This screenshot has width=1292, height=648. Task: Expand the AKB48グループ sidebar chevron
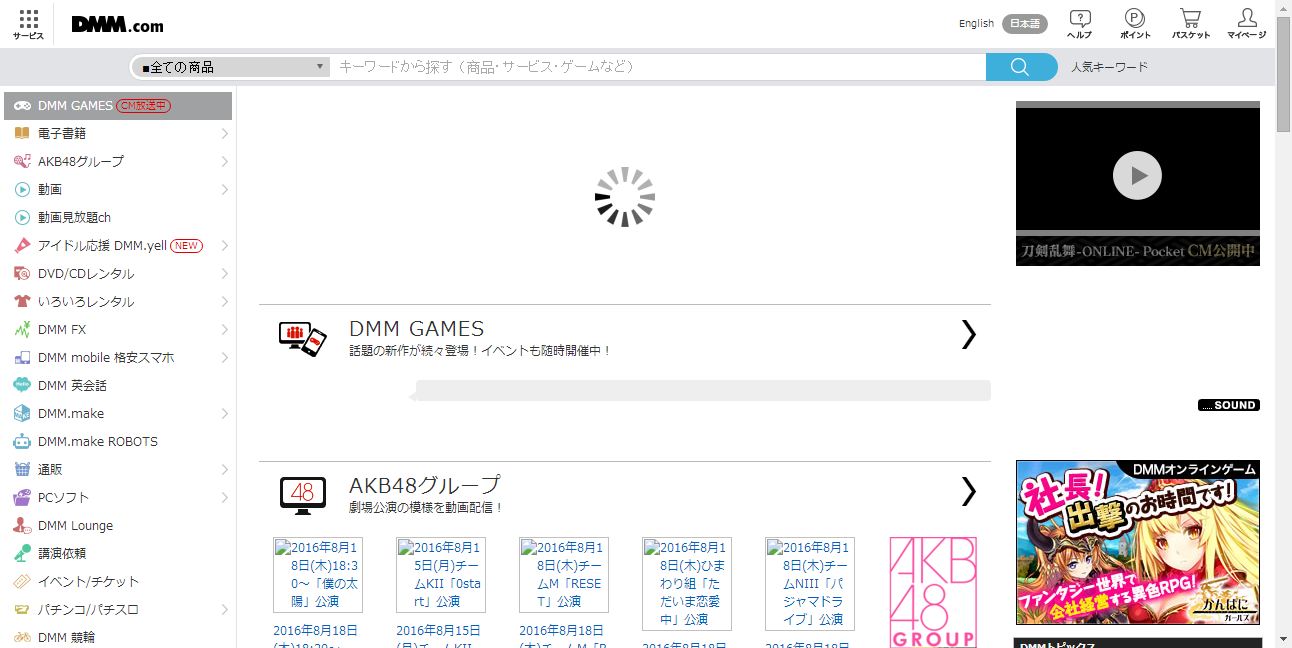[224, 161]
